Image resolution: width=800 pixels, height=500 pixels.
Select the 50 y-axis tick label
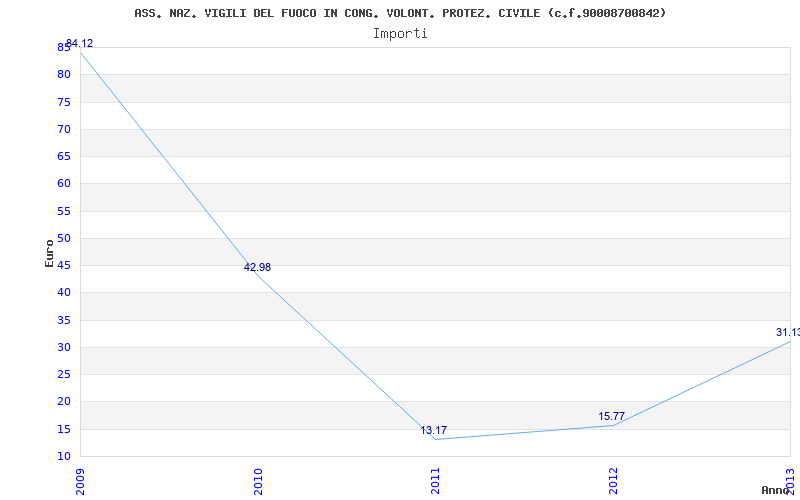[63, 238]
